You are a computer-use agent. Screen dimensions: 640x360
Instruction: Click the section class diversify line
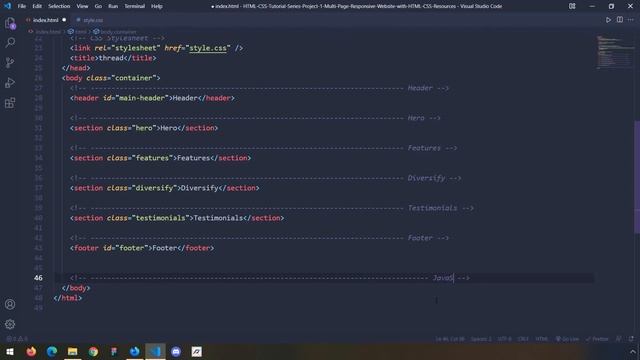point(164,188)
